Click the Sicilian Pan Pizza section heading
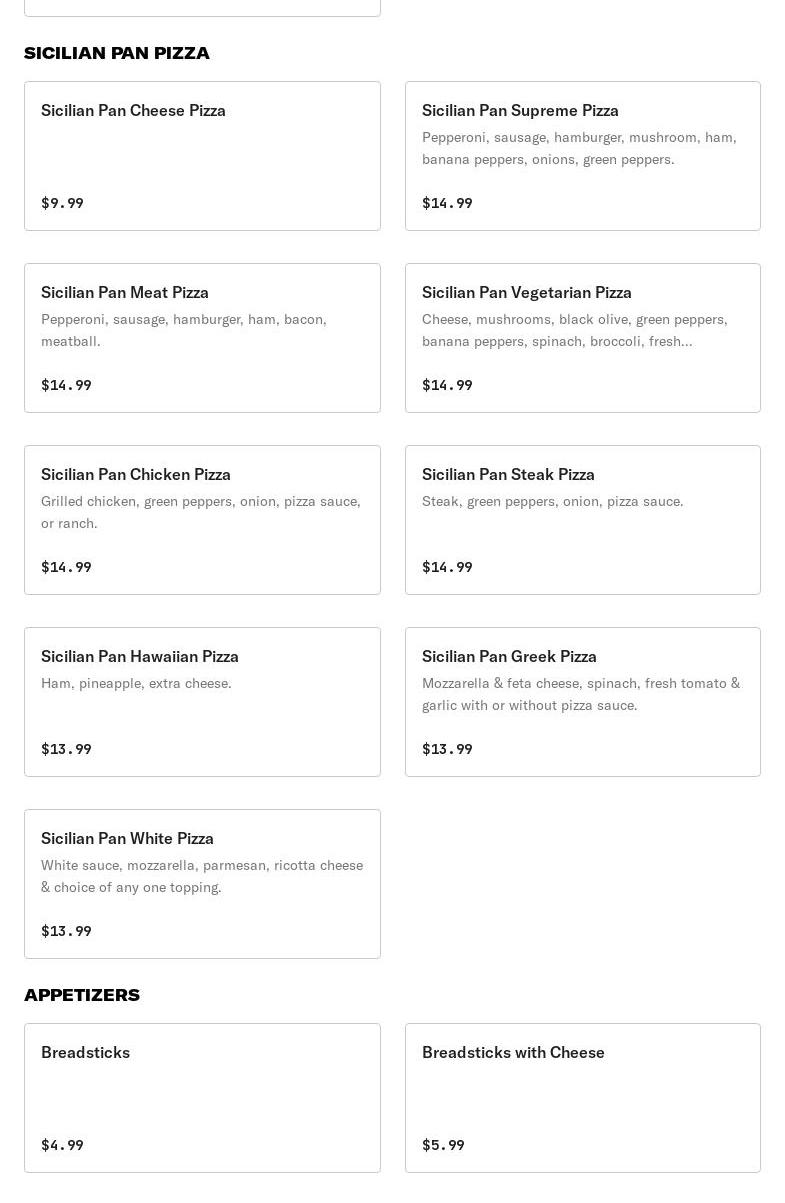This screenshot has height=1203, width=785. pos(117,53)
